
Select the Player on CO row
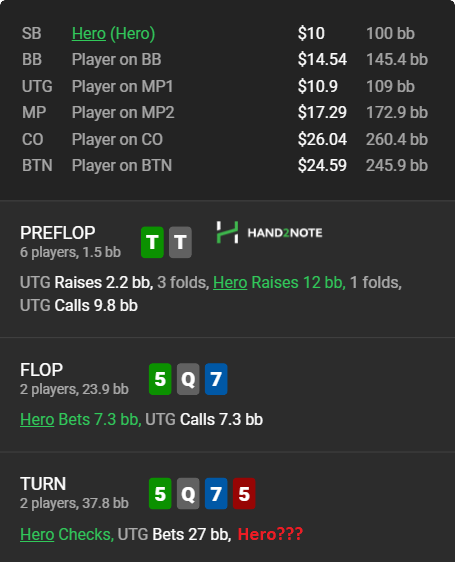point(225,139)
